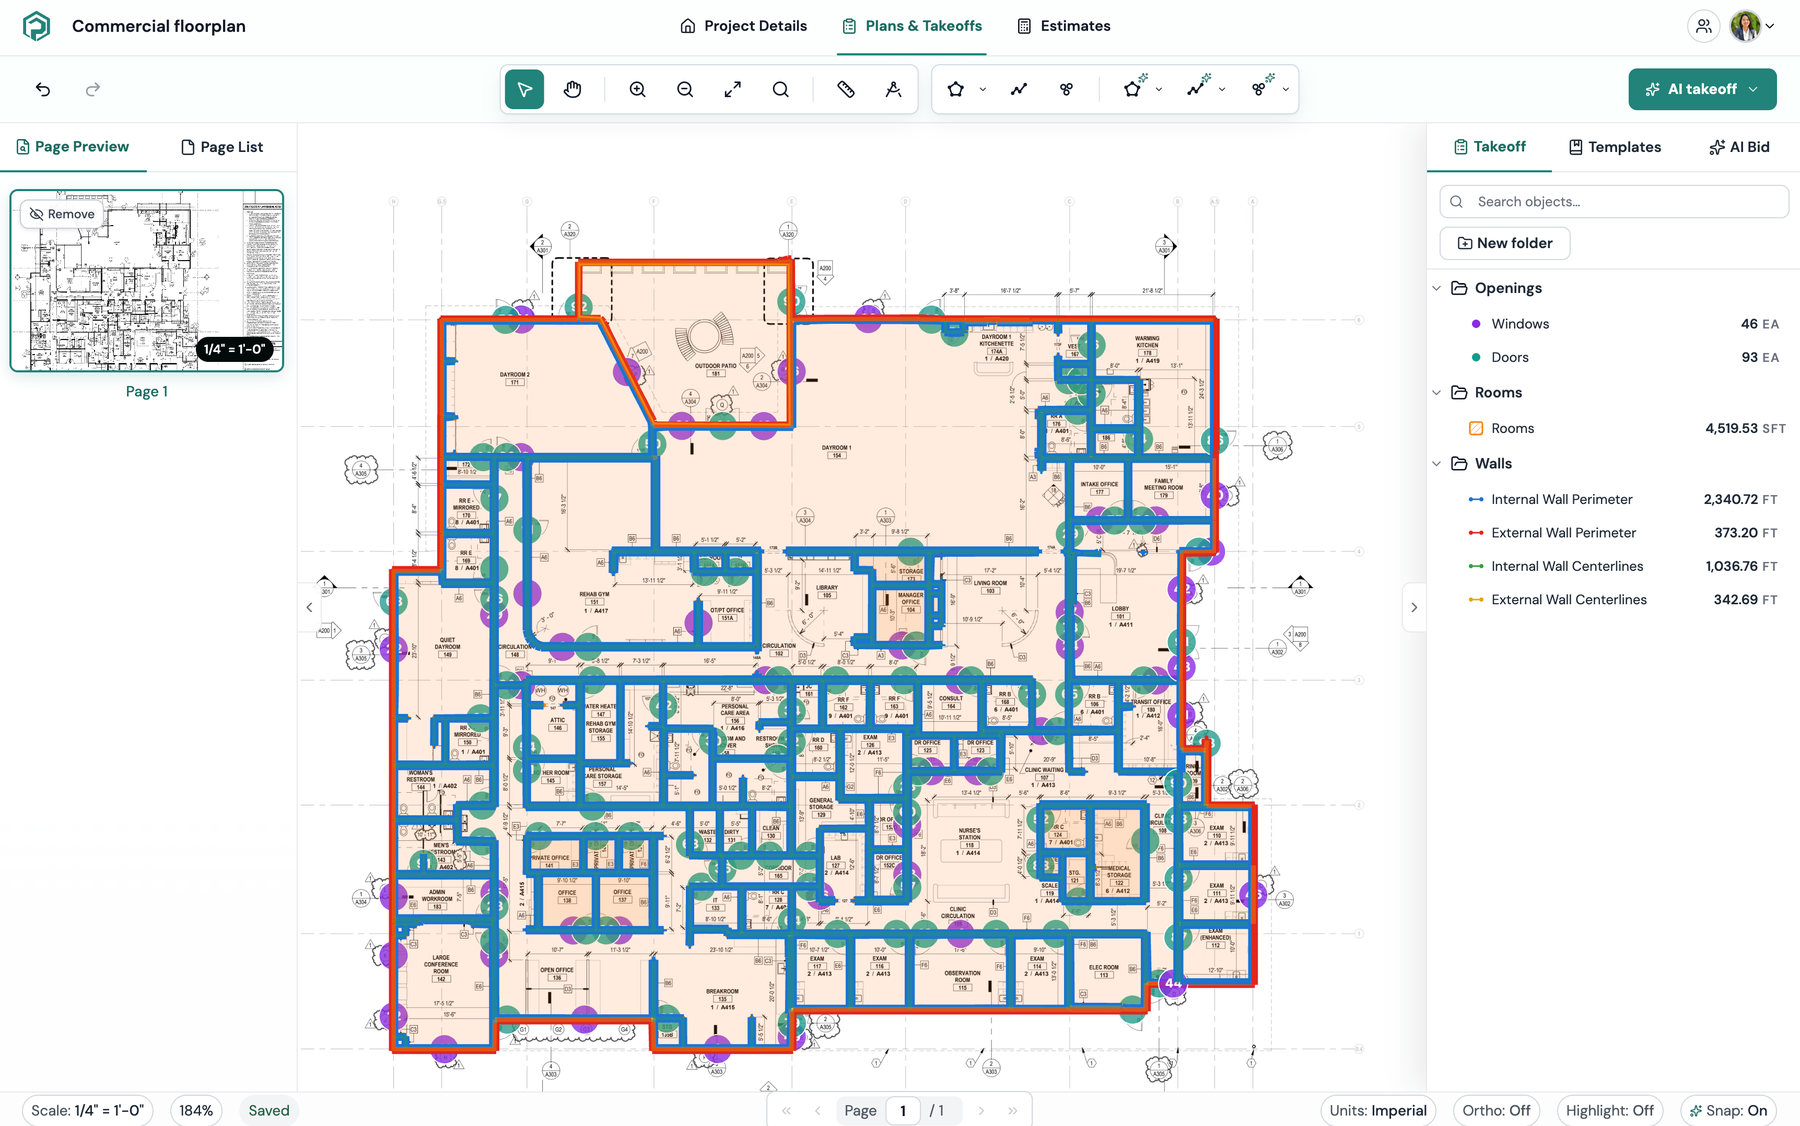Open user avatar account menu

(1753, 26)
